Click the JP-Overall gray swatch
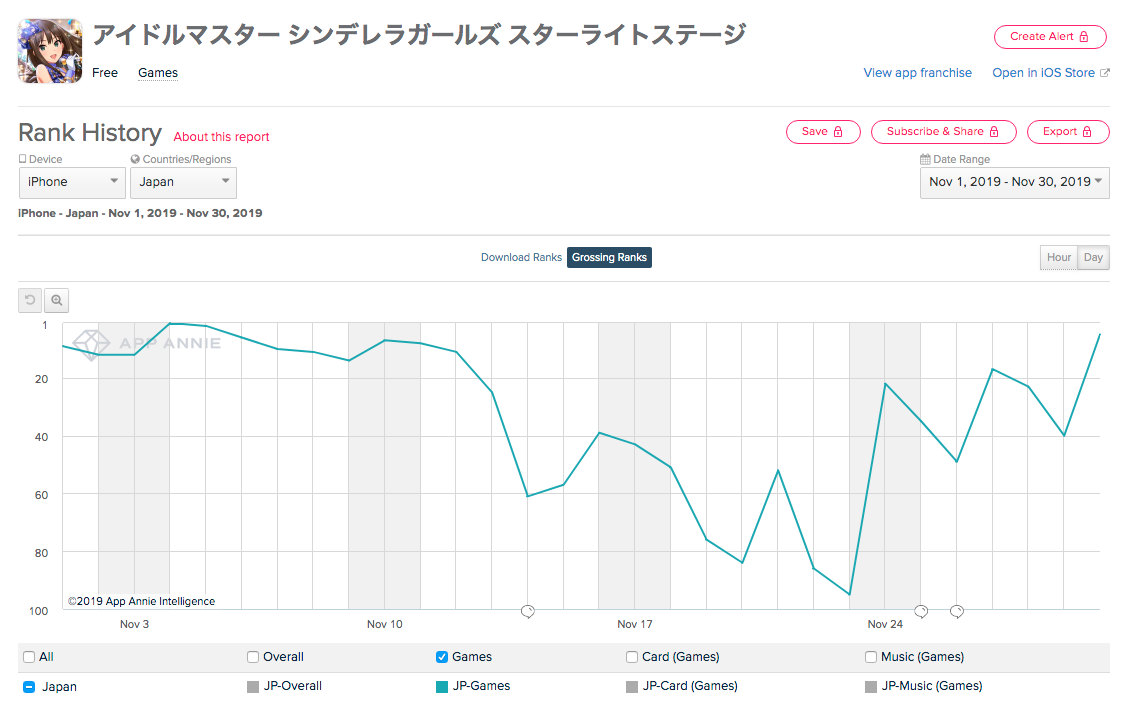The image size is (1125, 712). pos(253,687)
